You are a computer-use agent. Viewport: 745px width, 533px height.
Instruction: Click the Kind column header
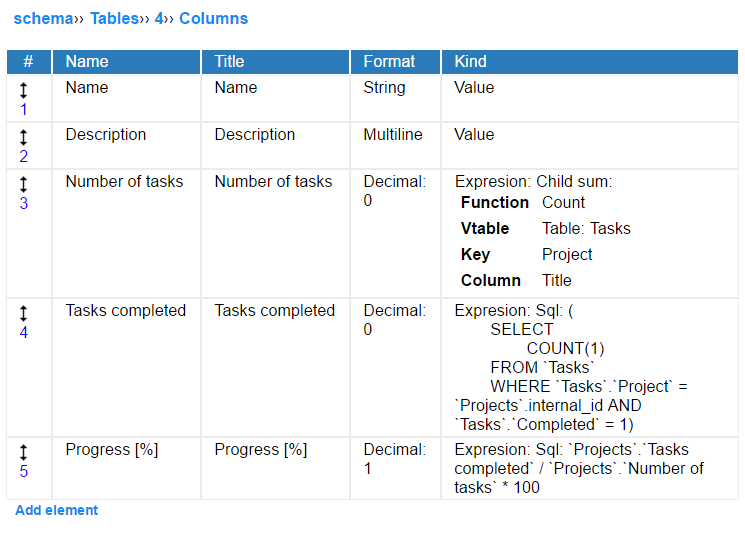click(590, 62)
